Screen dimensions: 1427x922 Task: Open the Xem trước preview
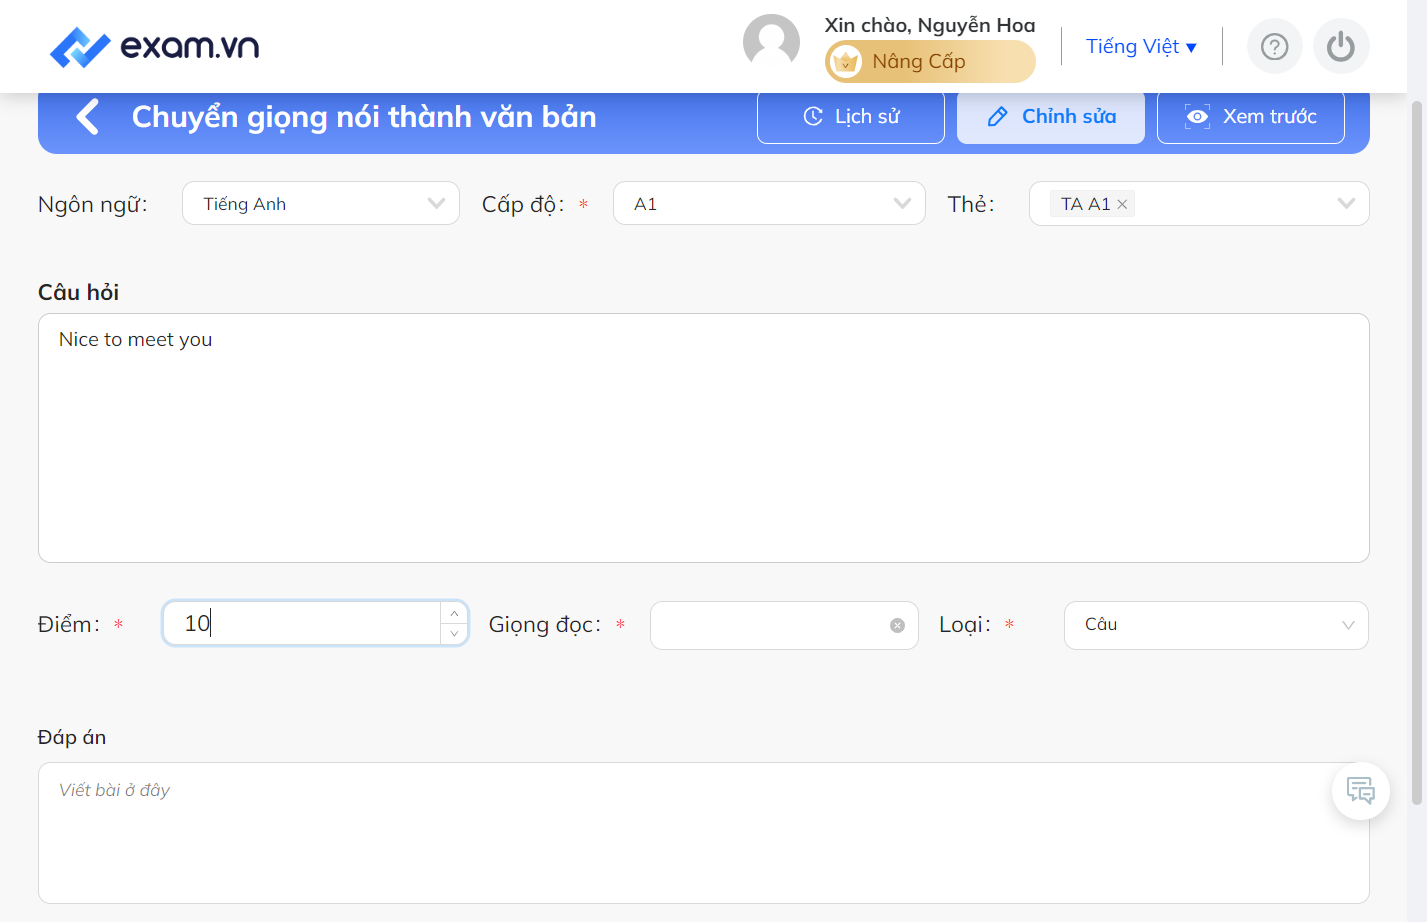click(x=1251, y=117)
